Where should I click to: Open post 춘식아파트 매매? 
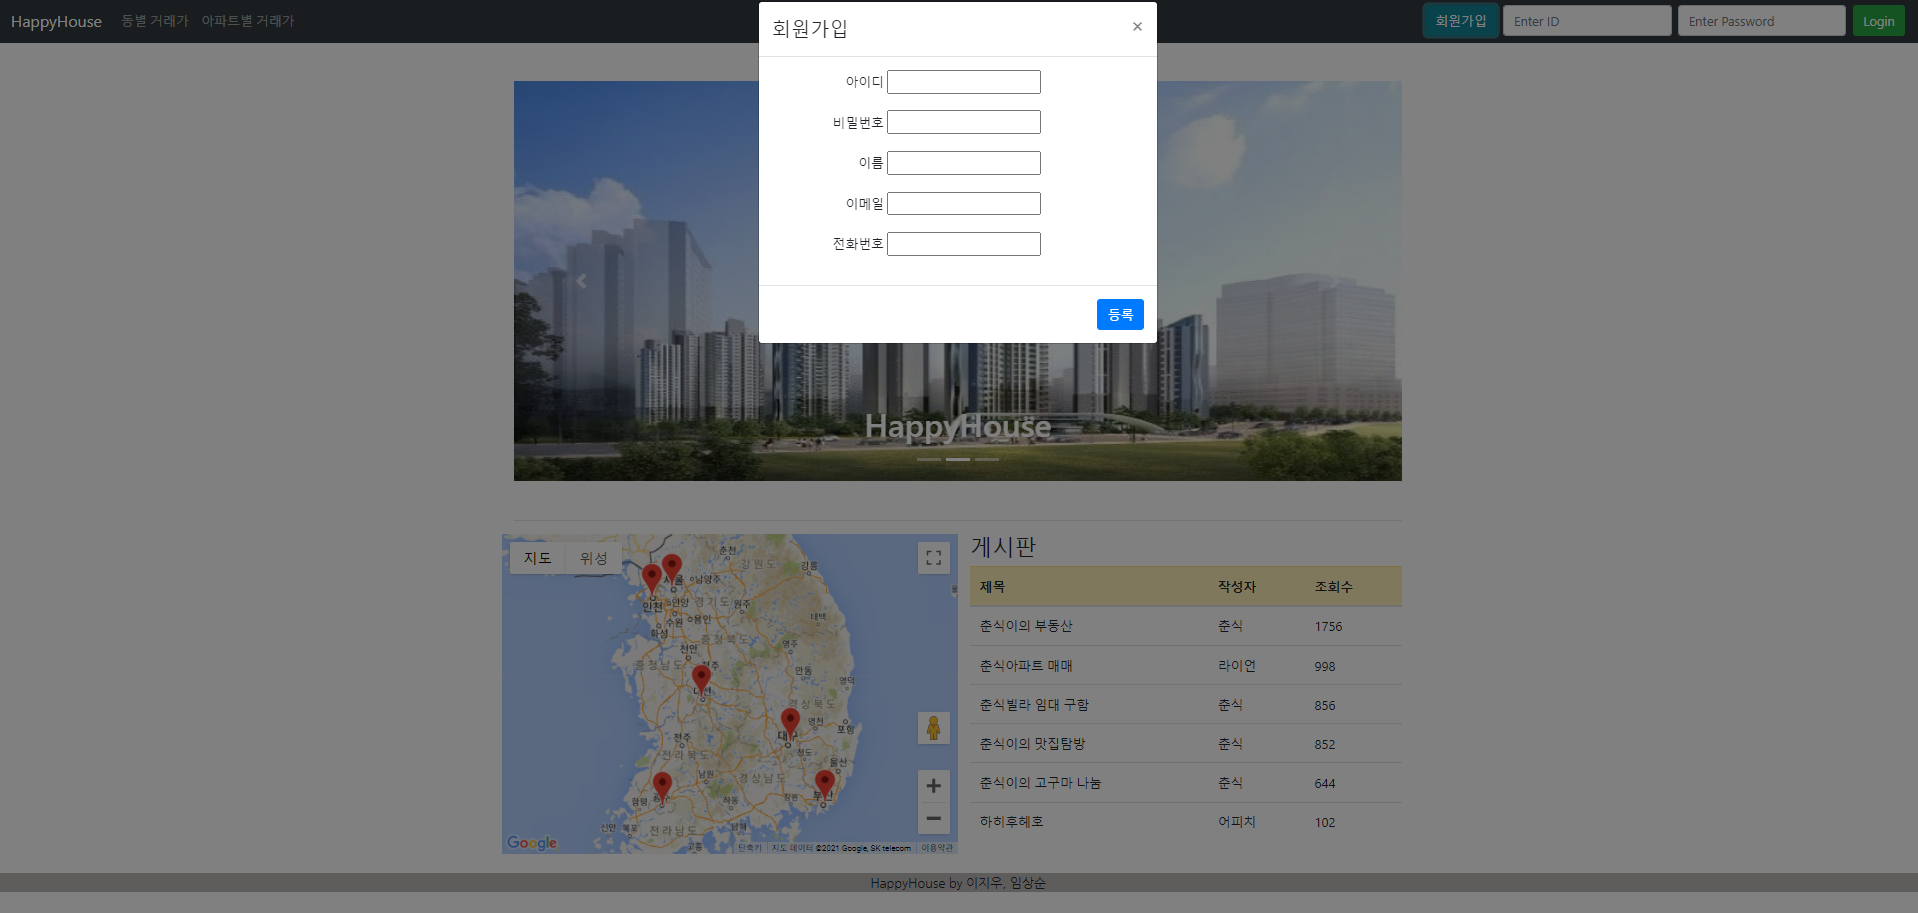pyautogui.click(x=1026, y=666)
